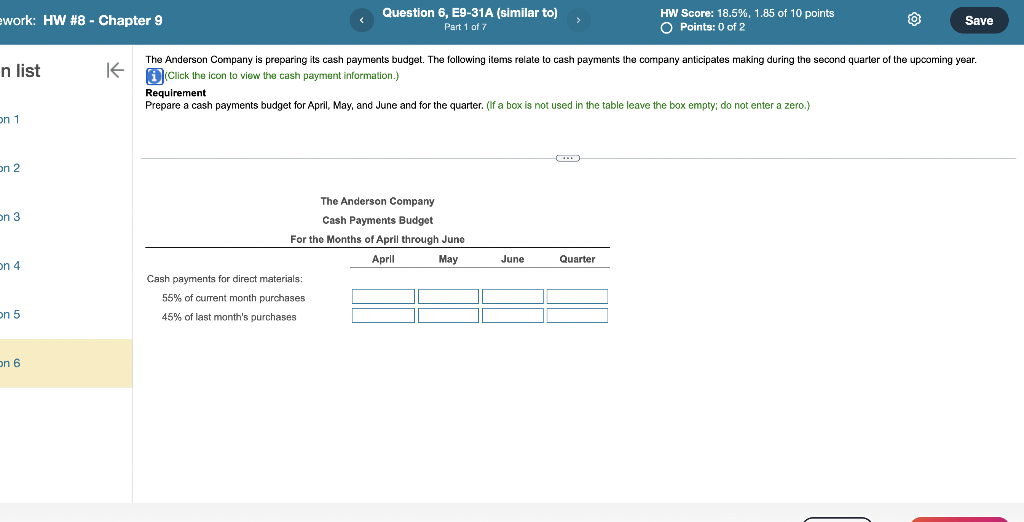Click the 'Part 1 of 7' label
The image size is (1024, 522).
[465, 27]
